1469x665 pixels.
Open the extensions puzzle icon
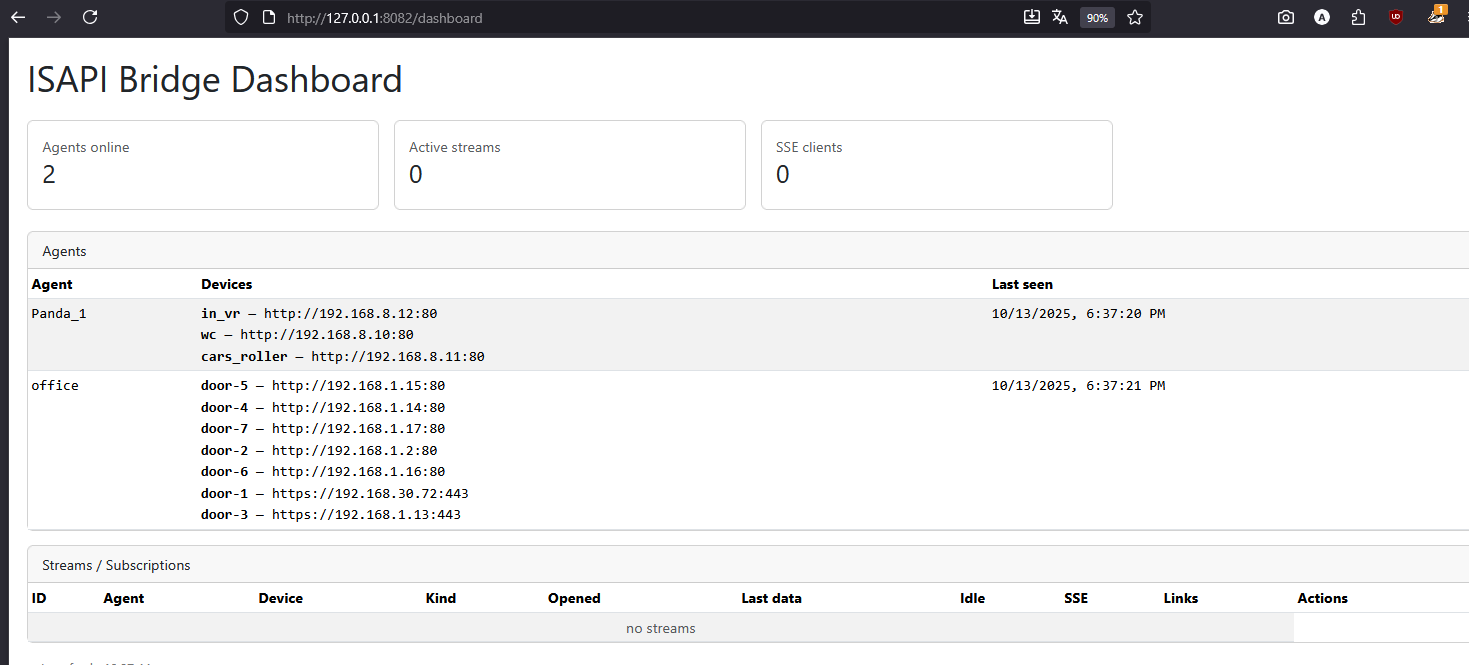(1358, 17)
